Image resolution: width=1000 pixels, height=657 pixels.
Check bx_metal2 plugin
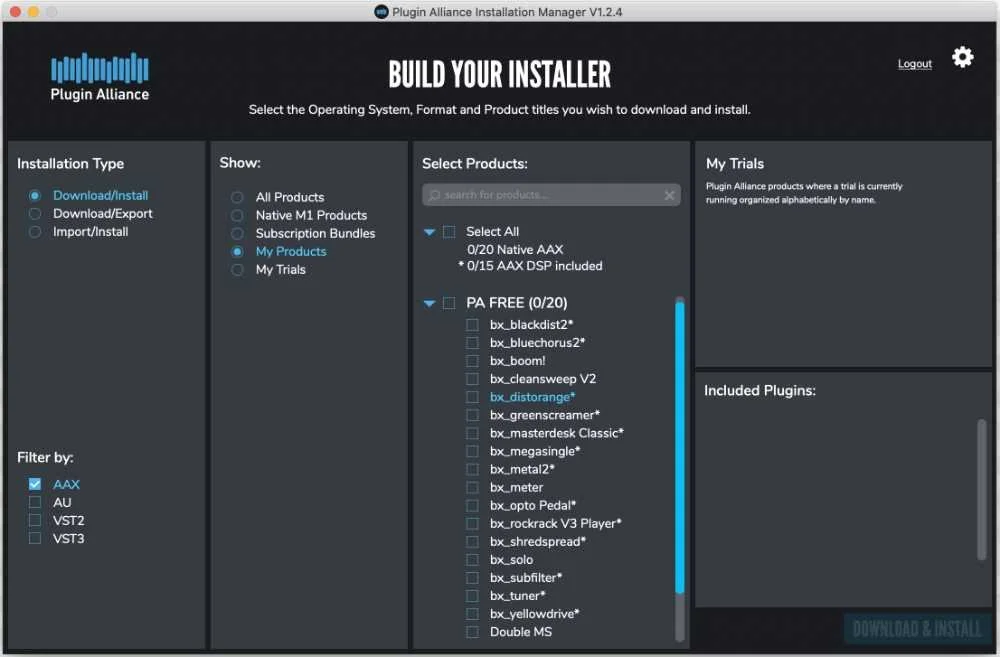pos(473,469)
